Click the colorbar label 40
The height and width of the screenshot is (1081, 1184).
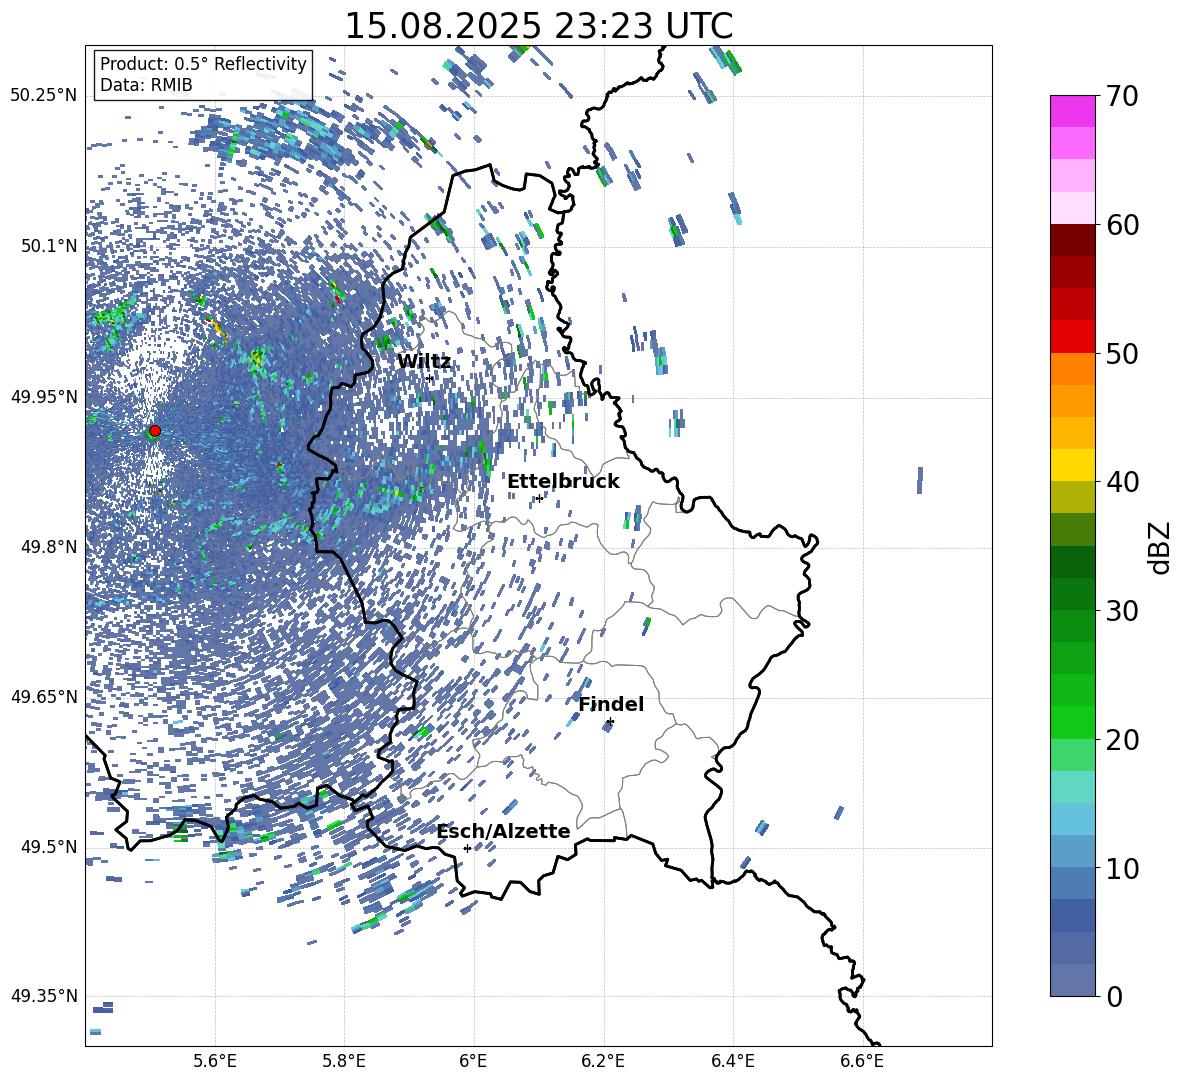1122,482
